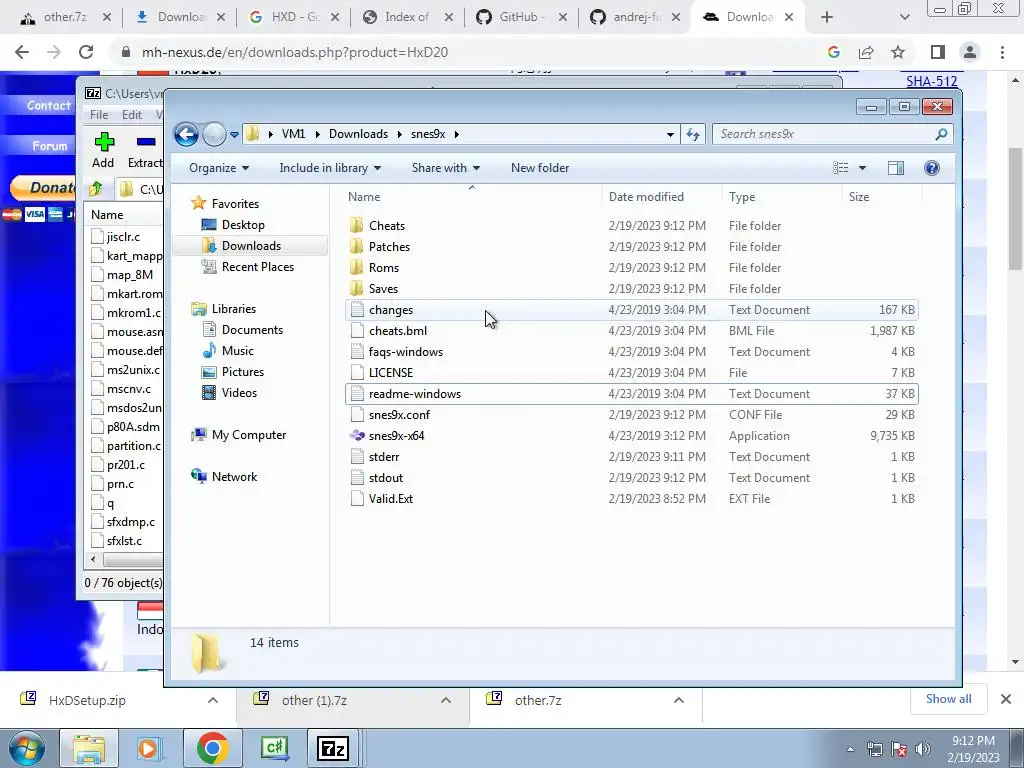Open Videos library in sidebar
Image resolution: width=1024 pixels, height=768 pixels.
click(239, 392)
